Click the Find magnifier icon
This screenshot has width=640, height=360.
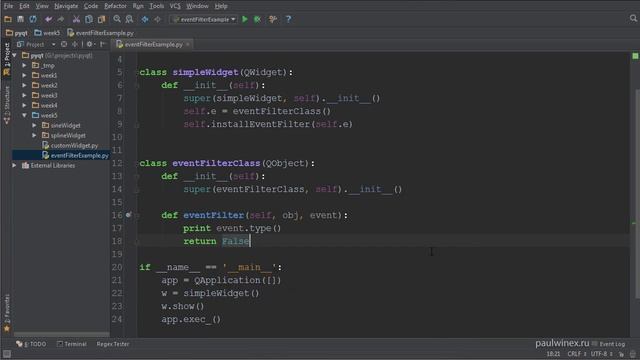click(117, 19)
